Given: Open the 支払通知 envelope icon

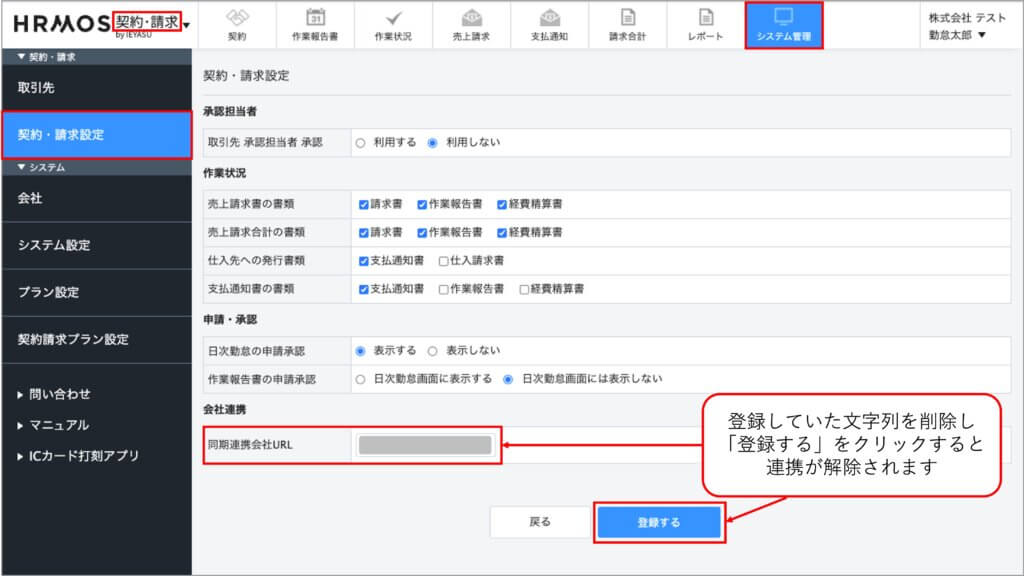Looking at the screenshot, I should [549, 18].
